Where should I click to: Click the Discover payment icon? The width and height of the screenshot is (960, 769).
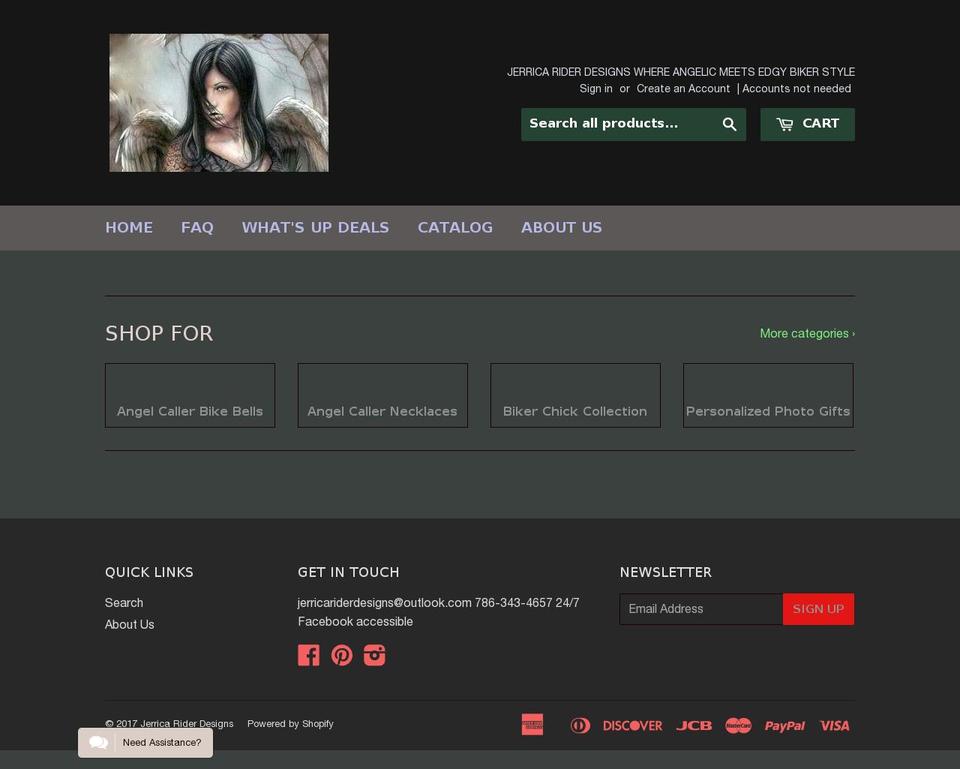coord(632,726)
